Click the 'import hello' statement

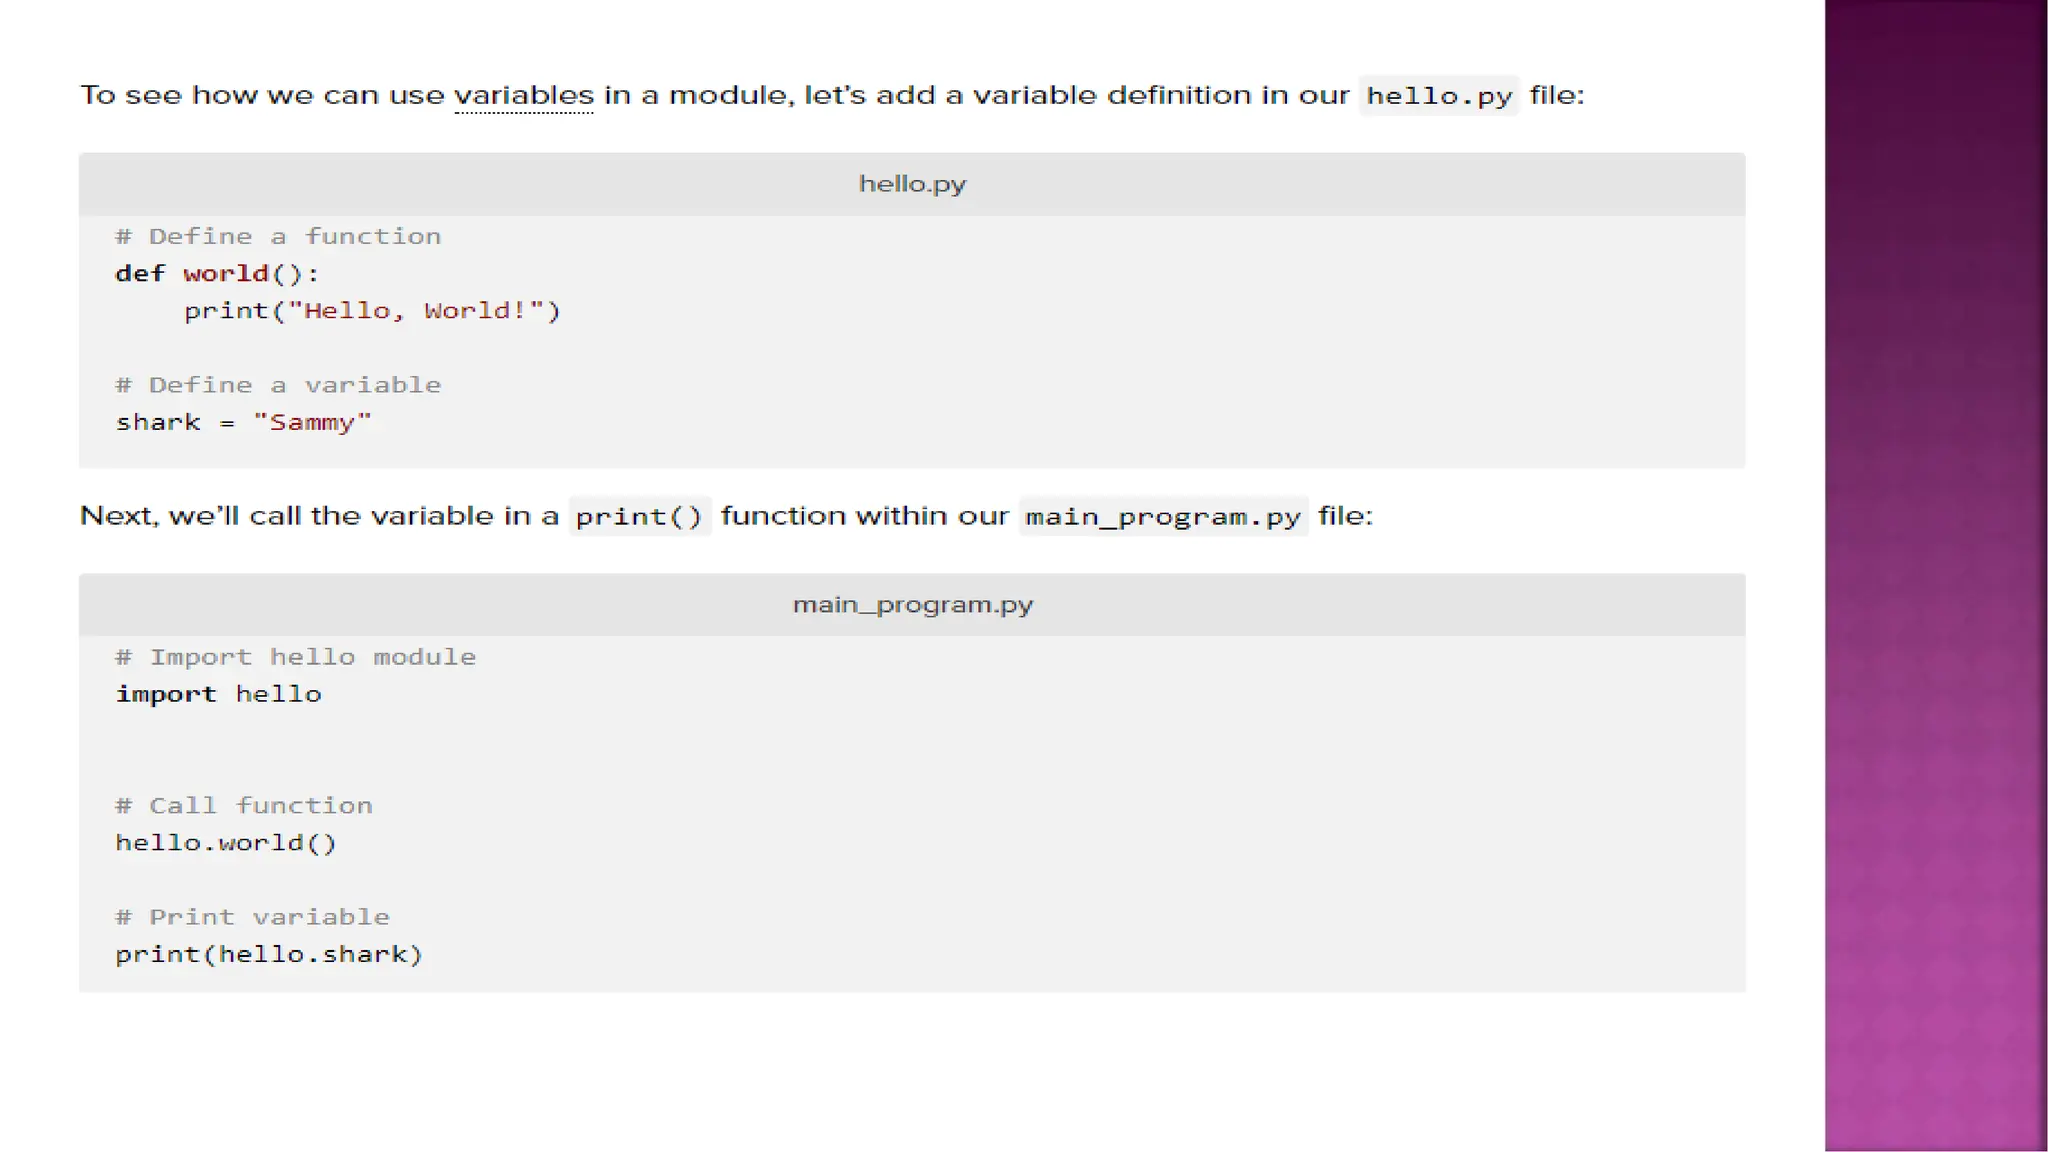[x=218, y=694]
